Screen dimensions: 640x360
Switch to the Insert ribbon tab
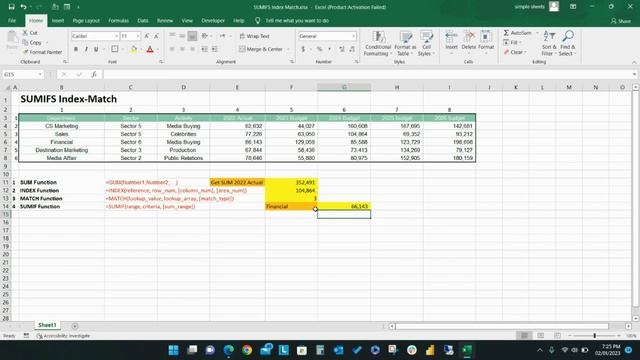pyautogui.click(x=58, y=20)
